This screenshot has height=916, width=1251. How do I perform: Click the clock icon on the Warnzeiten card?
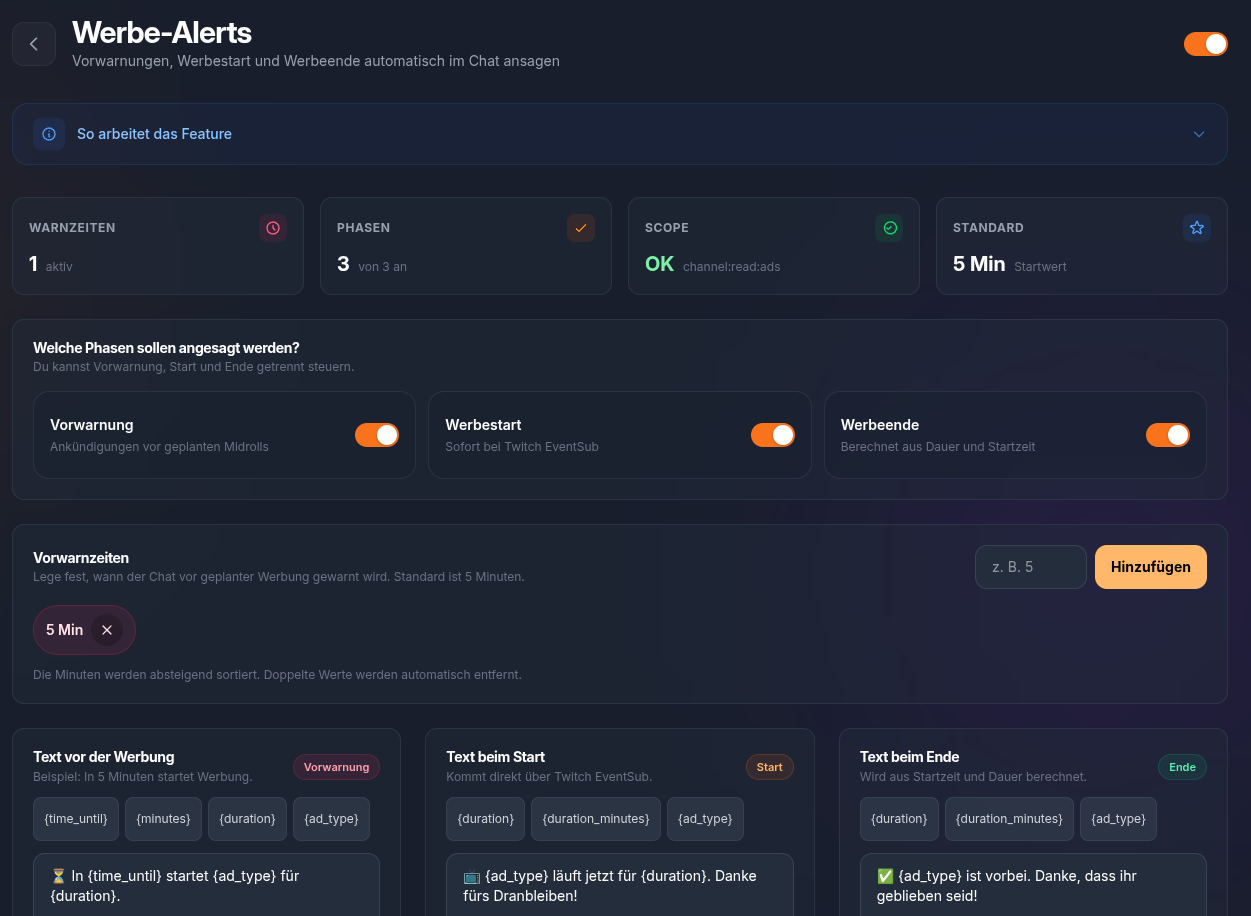point(273,227)
